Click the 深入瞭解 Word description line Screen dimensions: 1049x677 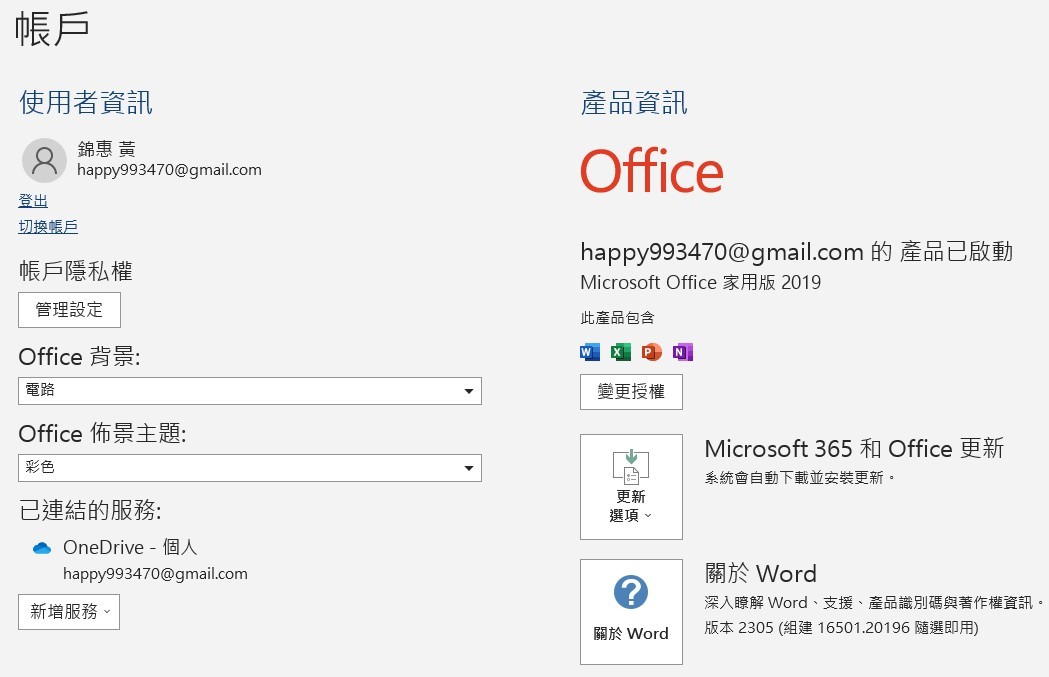point(874,602)
